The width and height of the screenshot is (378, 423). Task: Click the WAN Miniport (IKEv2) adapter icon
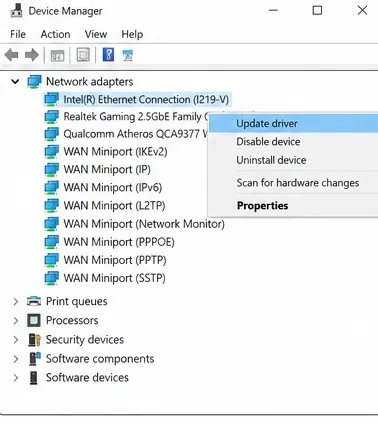point(52,152)
